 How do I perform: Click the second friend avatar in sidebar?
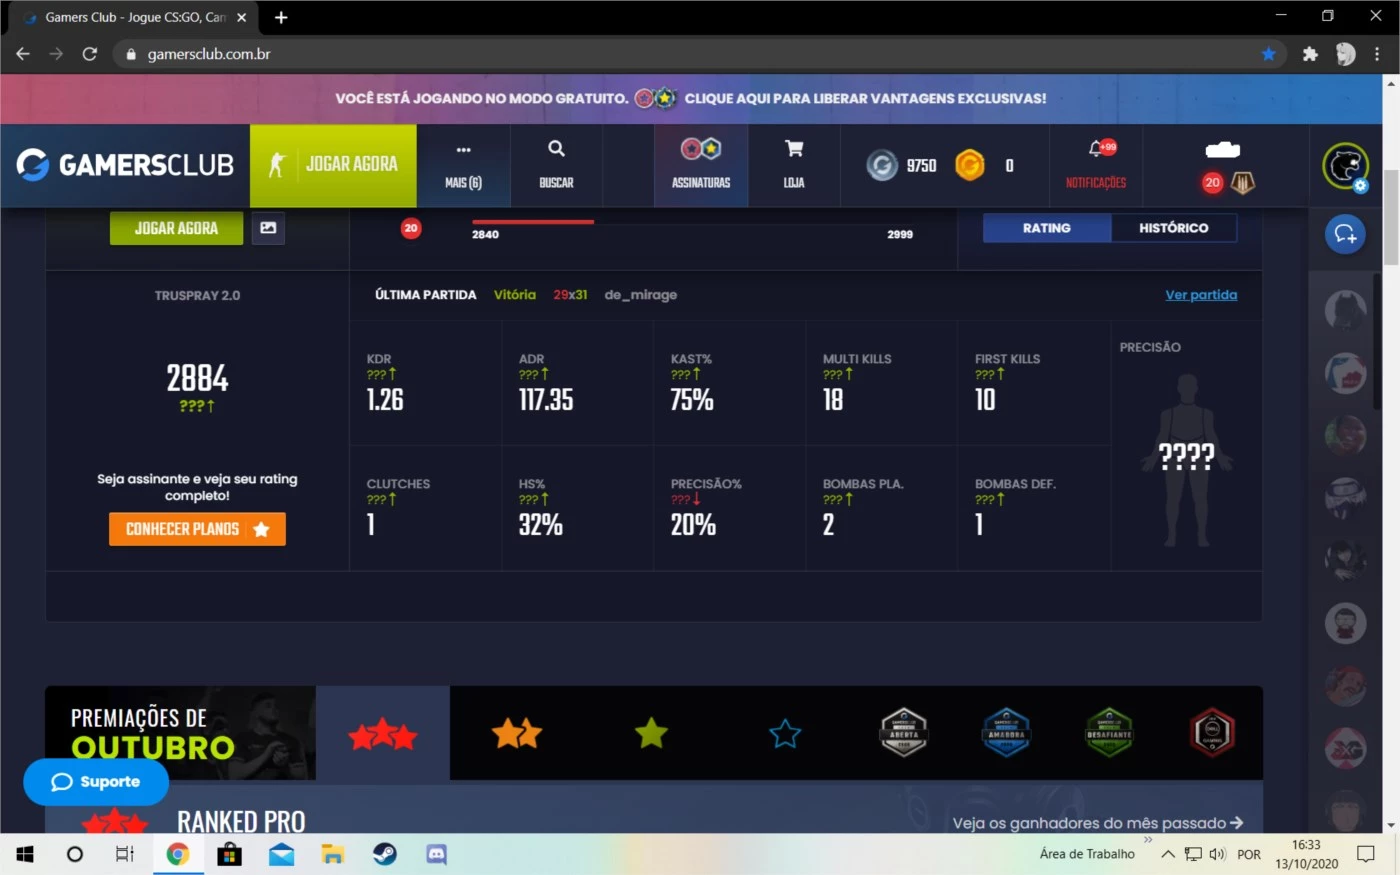click(1345, 373)
